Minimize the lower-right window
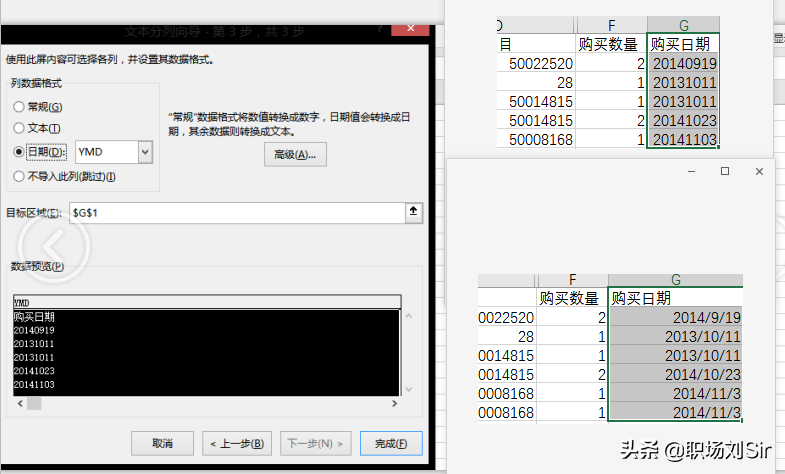Image resolution: width=785 pixels, height=474 pixels. [x=691, y=171]
